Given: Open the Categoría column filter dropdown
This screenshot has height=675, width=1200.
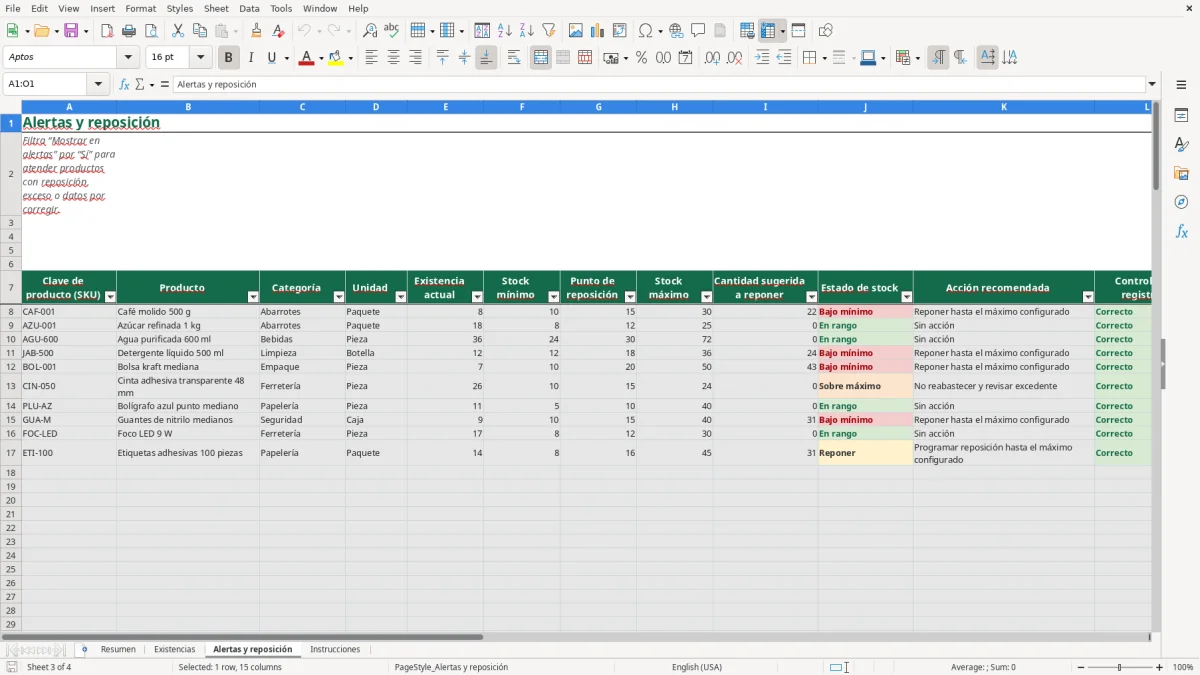Looking at the screenshot, I should (339, 297).
